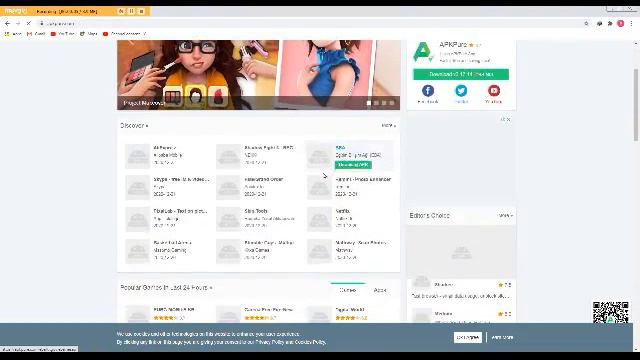Open the YouTube bookmark
Viewport: 640px width, 360px height.
click(x=62, y=34)
